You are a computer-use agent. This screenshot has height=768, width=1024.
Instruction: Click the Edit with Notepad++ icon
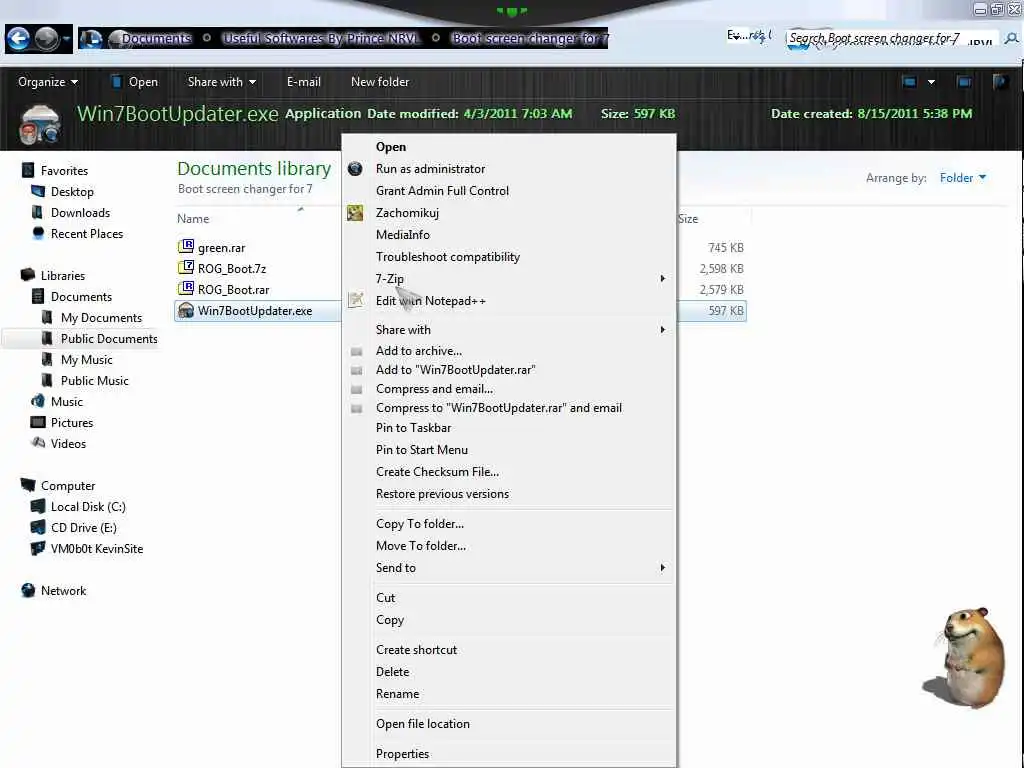(x=355, y=300)
